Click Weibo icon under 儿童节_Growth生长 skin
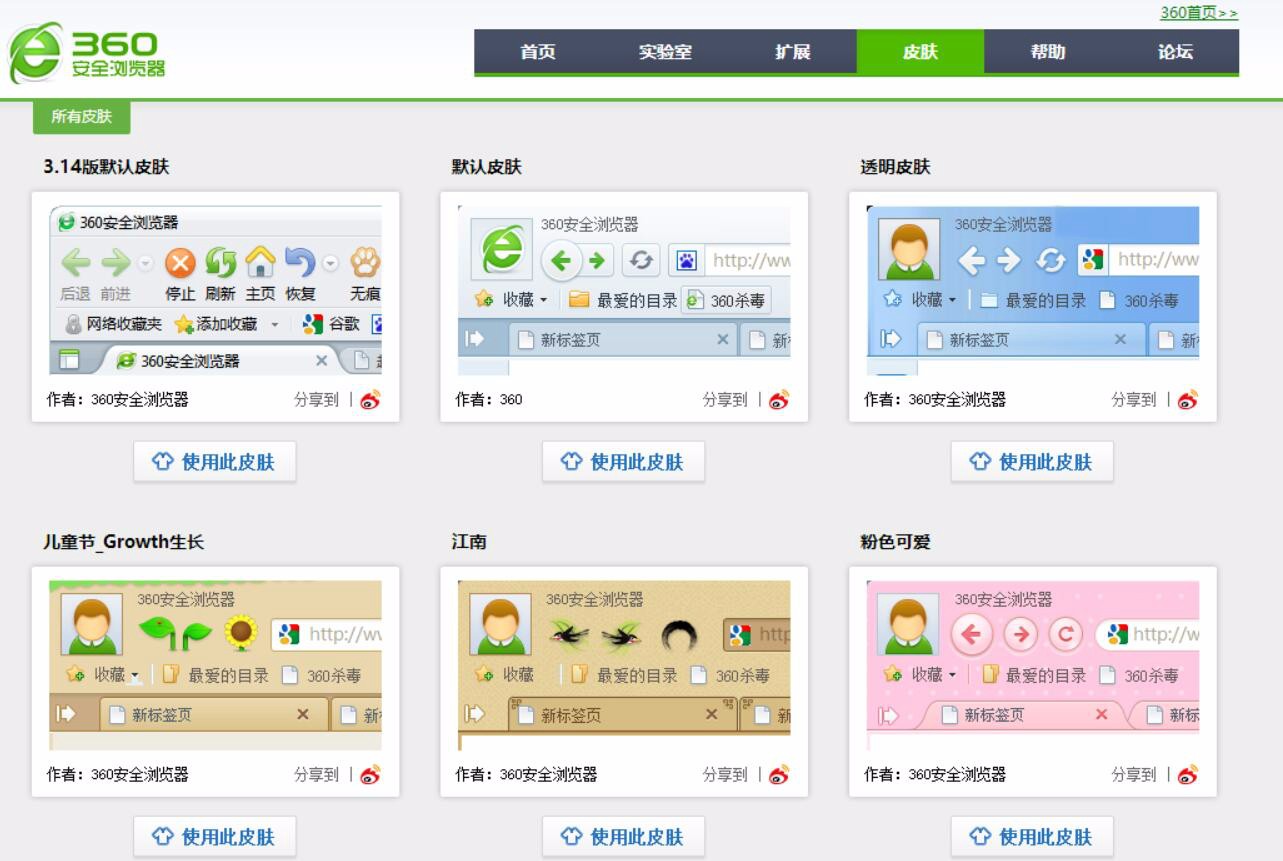This screenshot has height=861, width=1283. pyautogui.click(x=371, y=775)
